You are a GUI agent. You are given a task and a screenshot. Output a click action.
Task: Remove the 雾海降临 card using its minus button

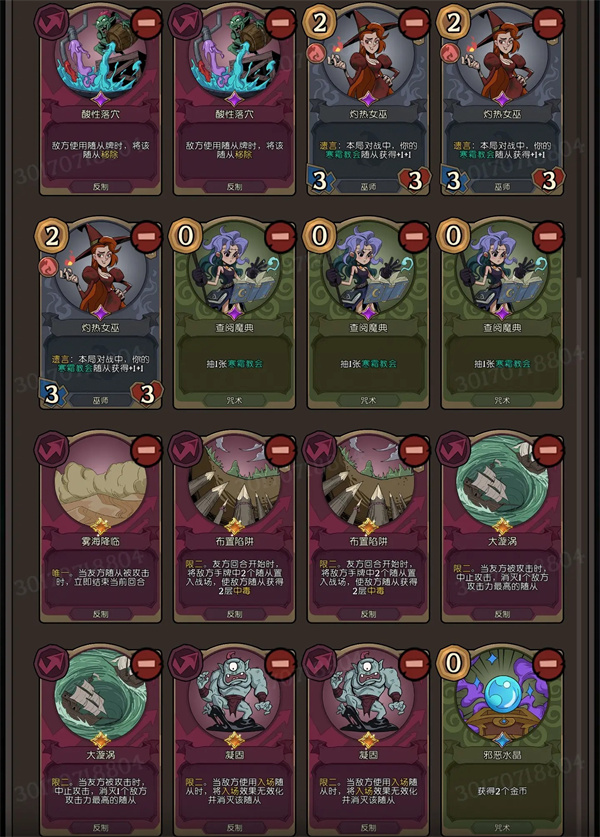pos(146,451)
